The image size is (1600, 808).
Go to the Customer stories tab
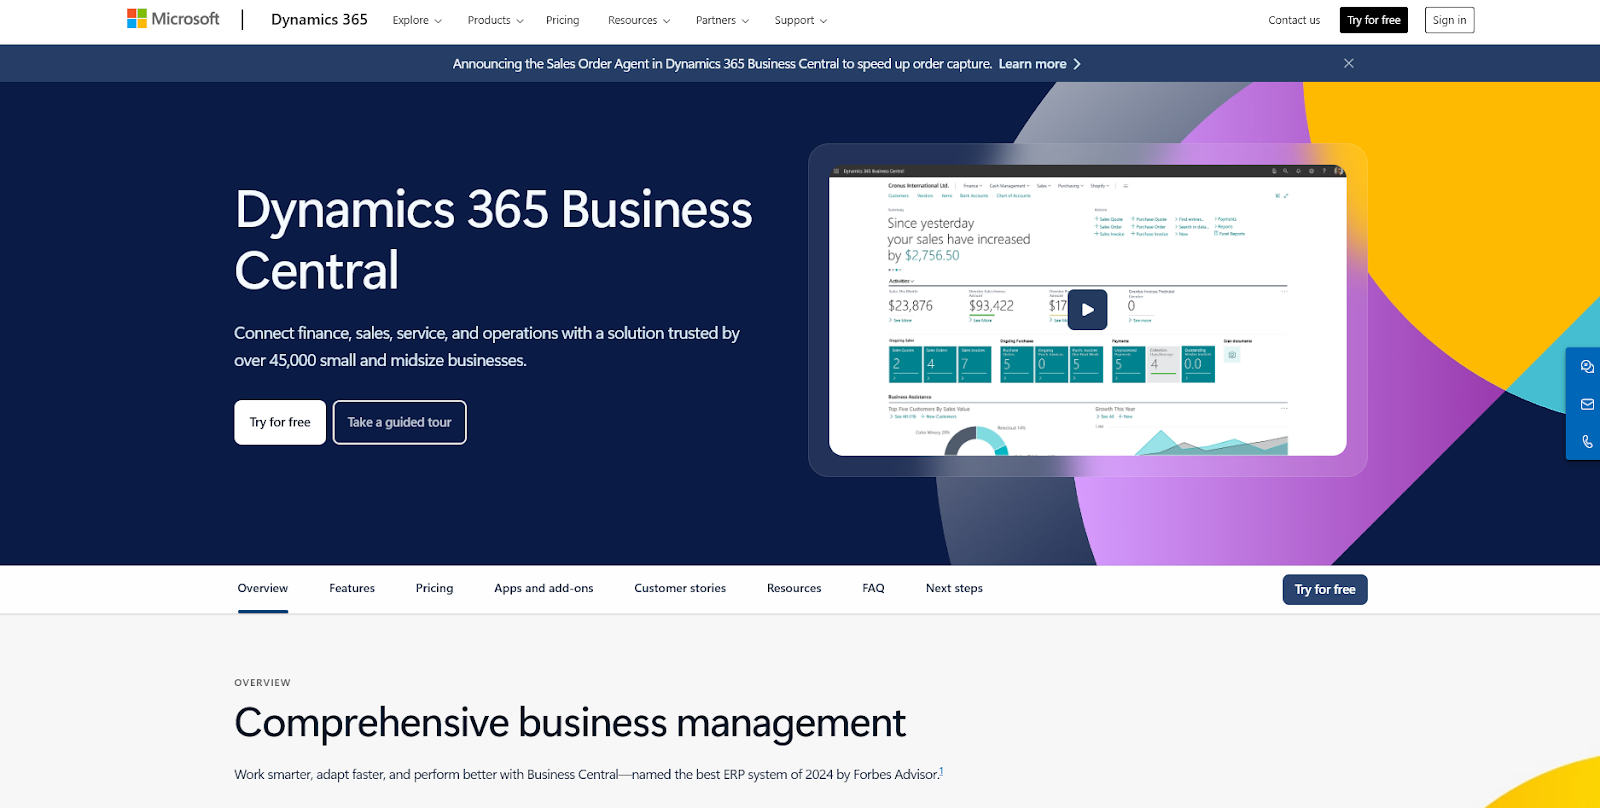pyautogui.click(x=680, y=588)
